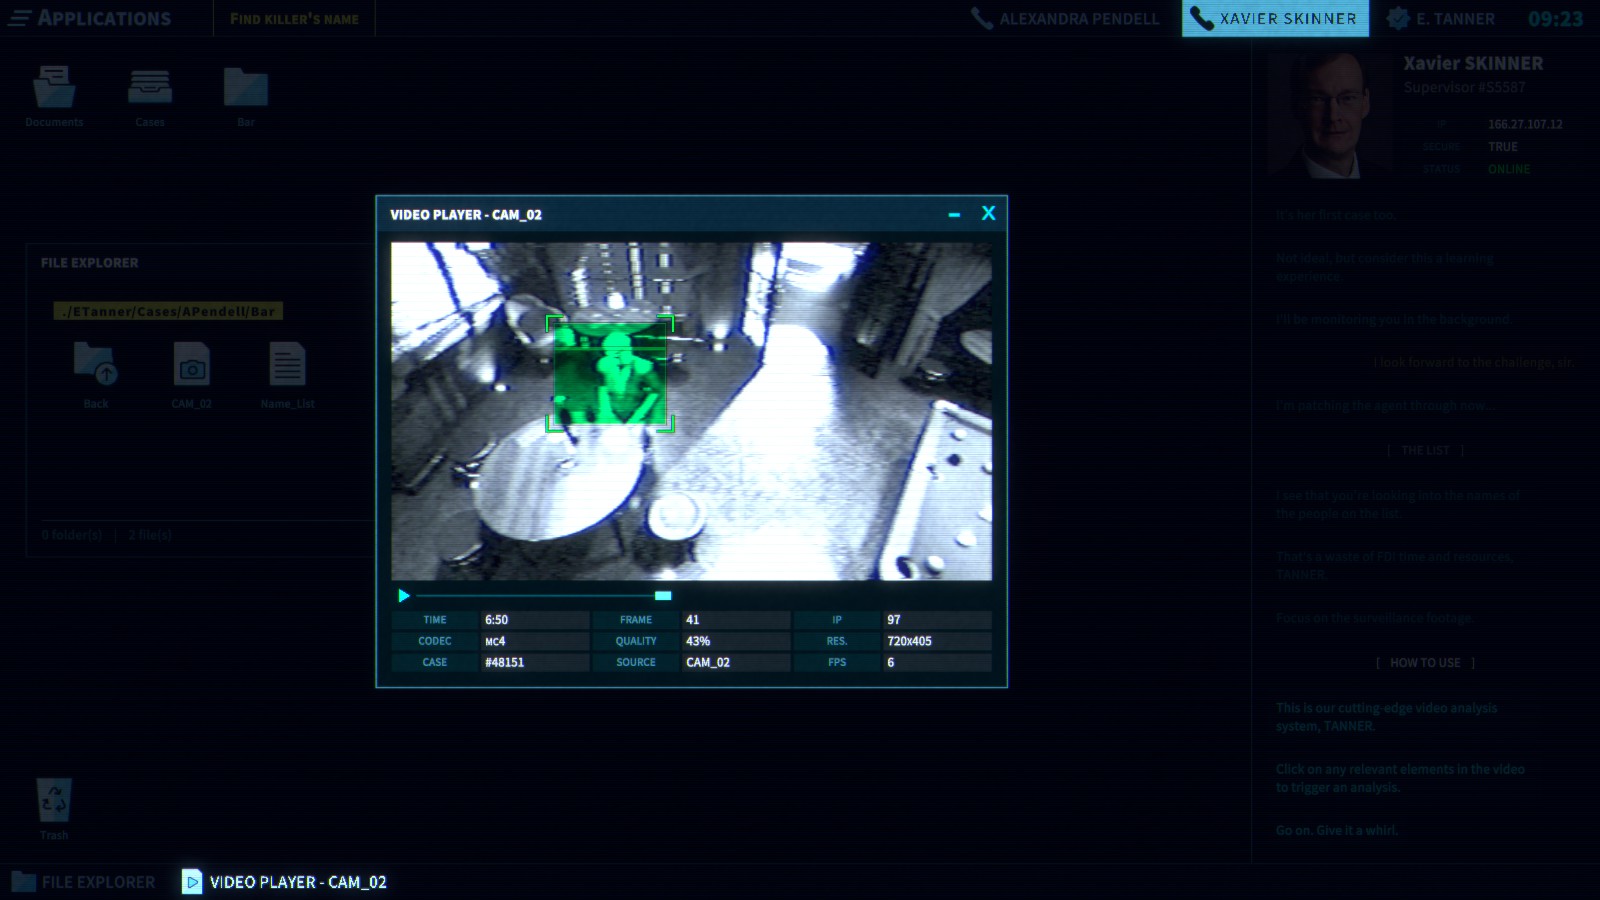Click the Find Killer's Name objective
This screenshot has height=900, width=1600.
pos(294,17)
